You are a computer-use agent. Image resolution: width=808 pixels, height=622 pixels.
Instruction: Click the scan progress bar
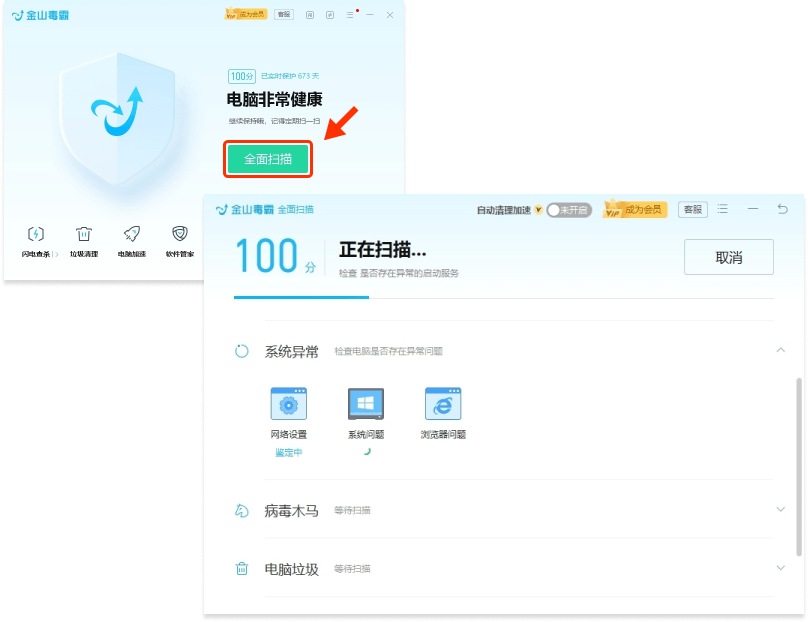coord(504,297)
